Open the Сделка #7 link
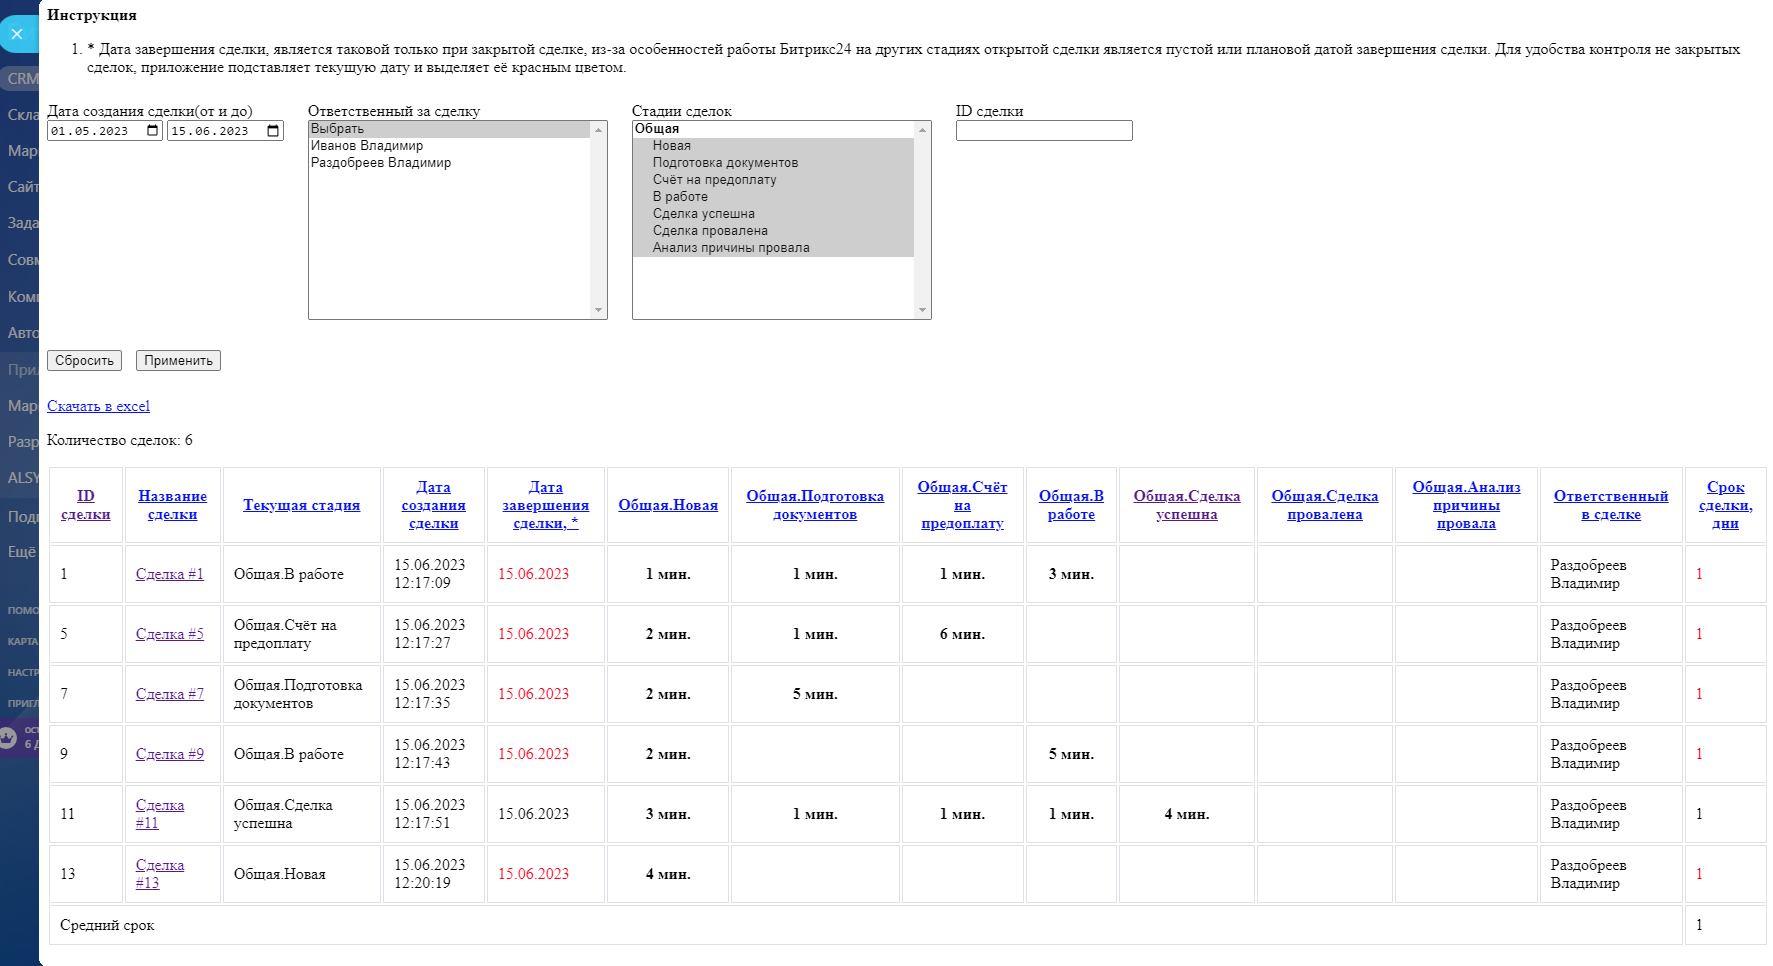 click(x=170, y=694)
